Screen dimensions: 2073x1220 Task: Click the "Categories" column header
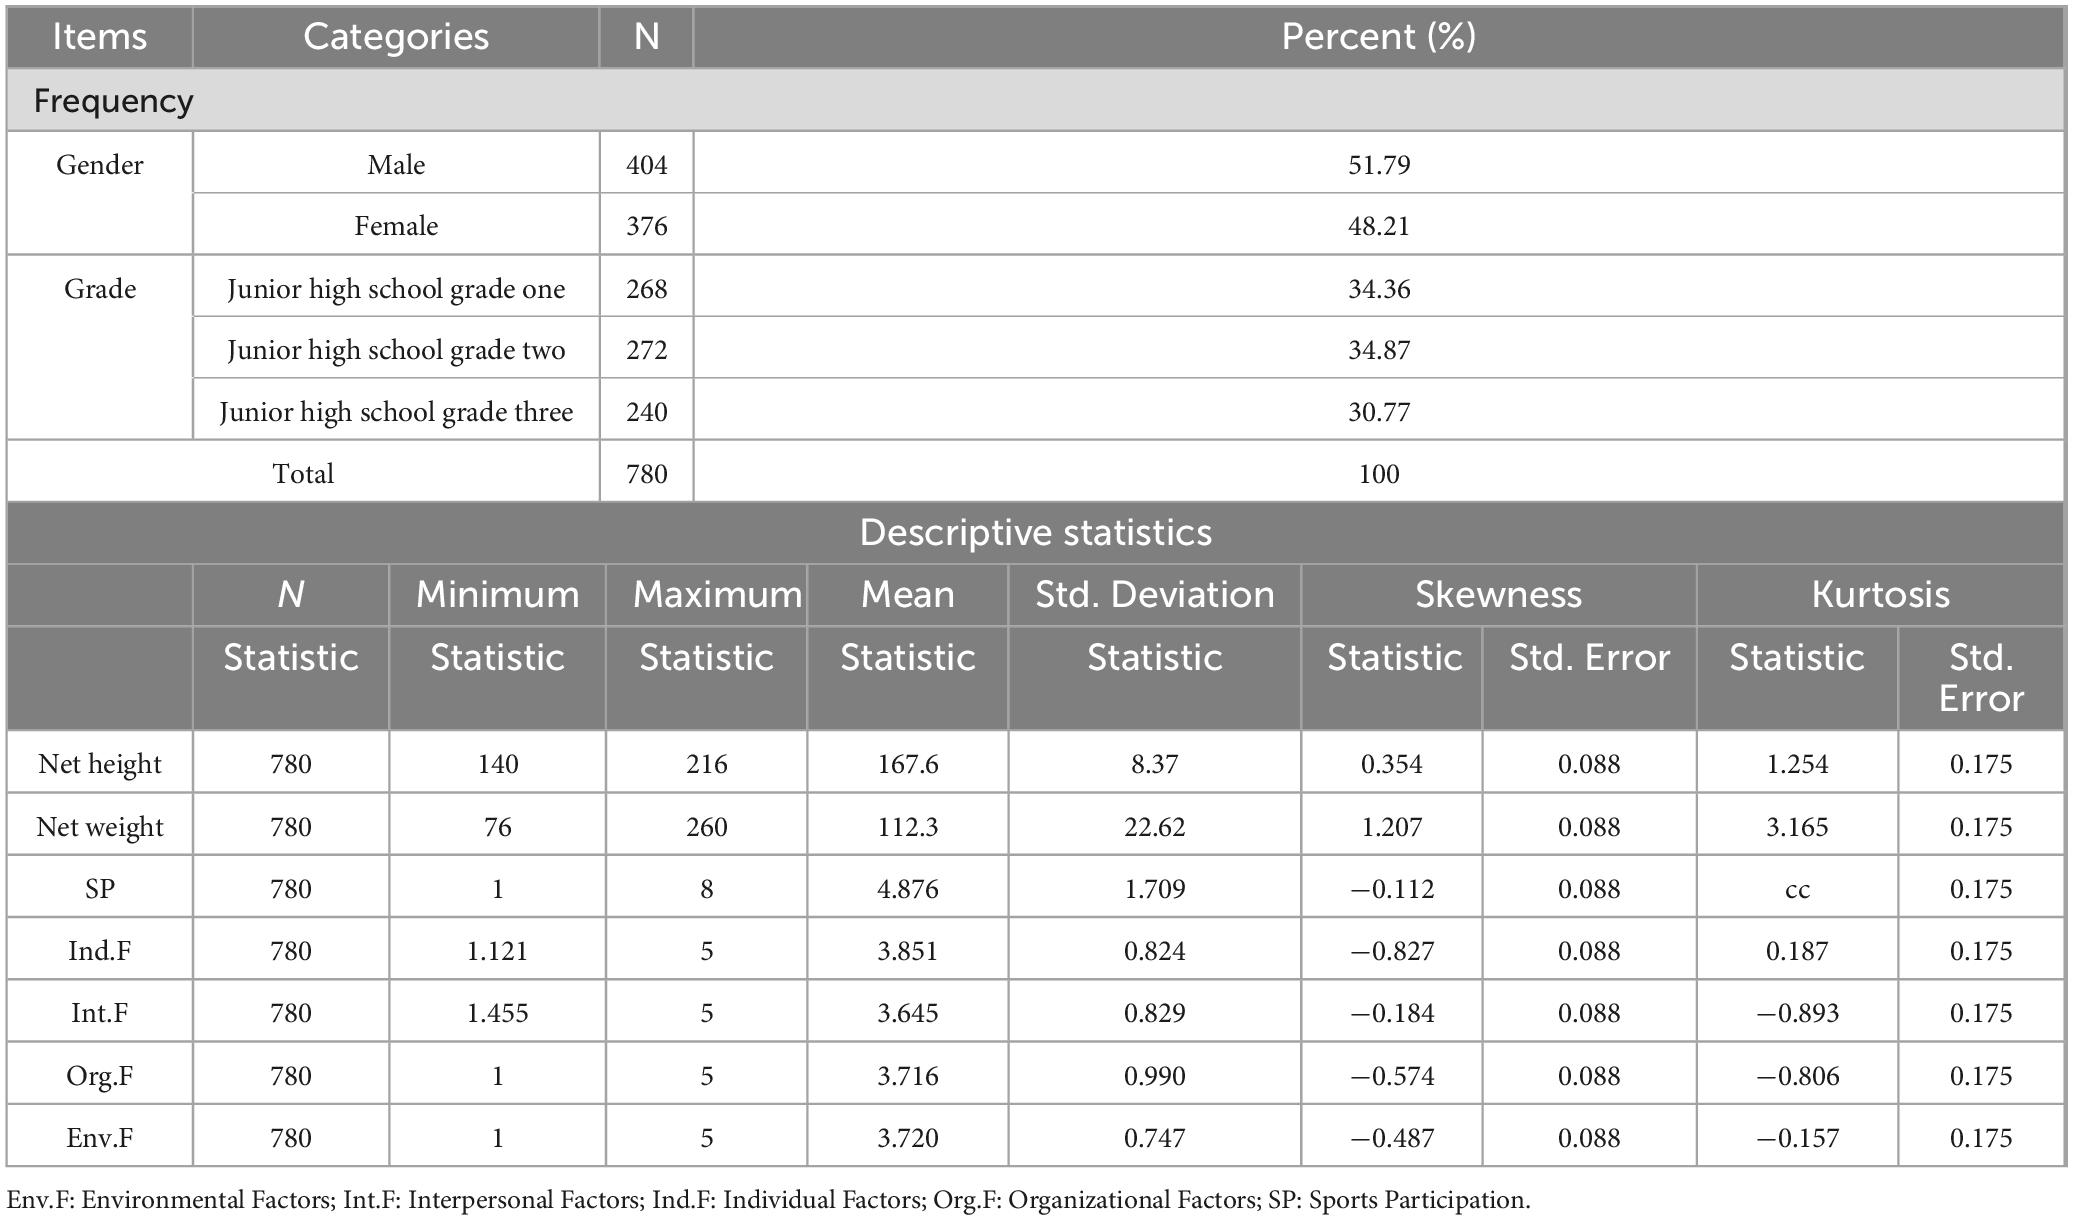(396, 37)
